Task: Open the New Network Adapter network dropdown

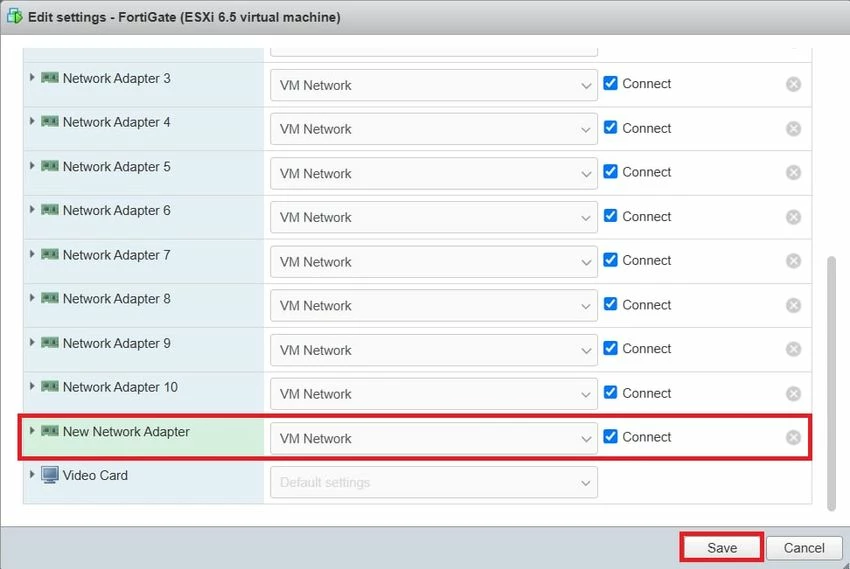Action: pyautogui.click(x=434, y=438)
